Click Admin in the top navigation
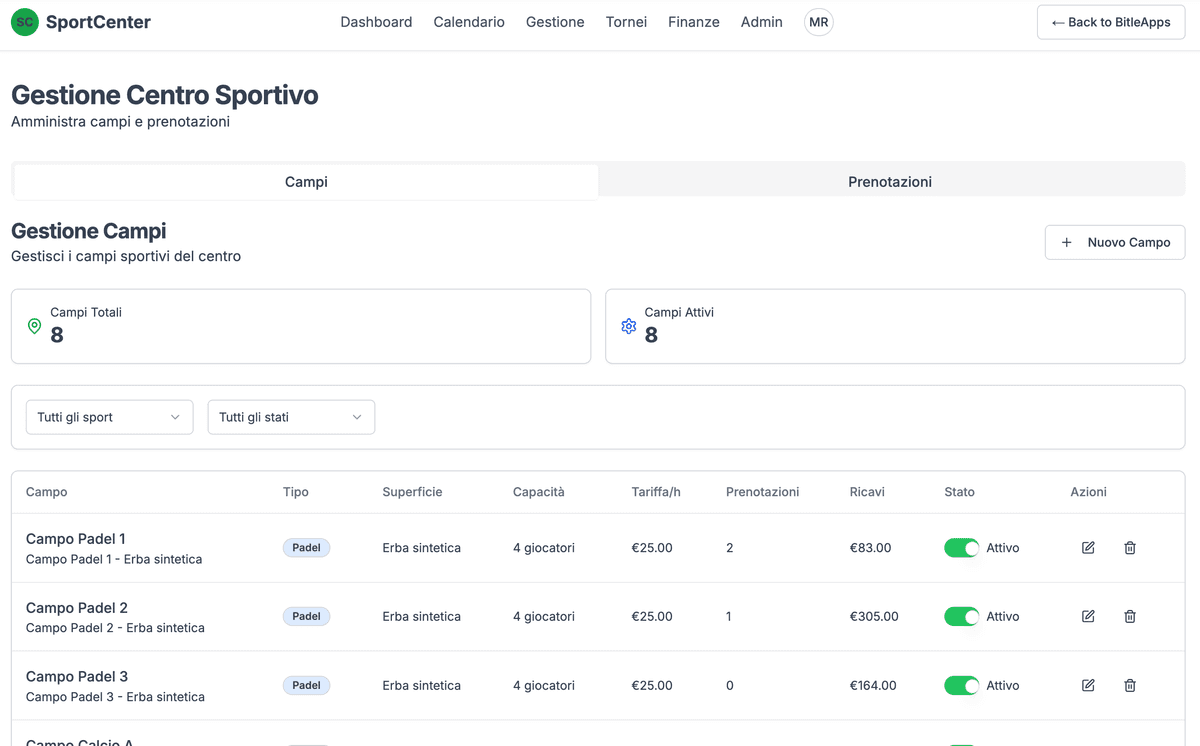 [x=762, y=22]
